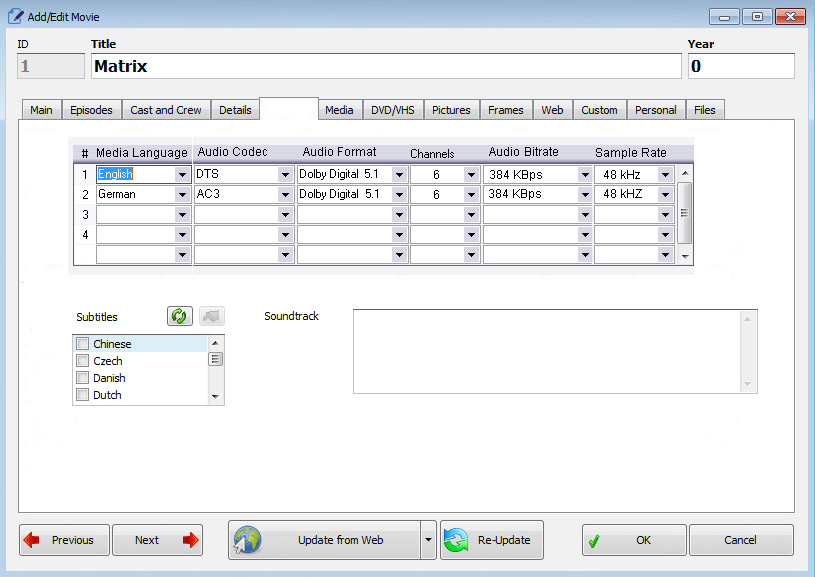Switch to the Cast and Crew tab

(x=166, y=110)
